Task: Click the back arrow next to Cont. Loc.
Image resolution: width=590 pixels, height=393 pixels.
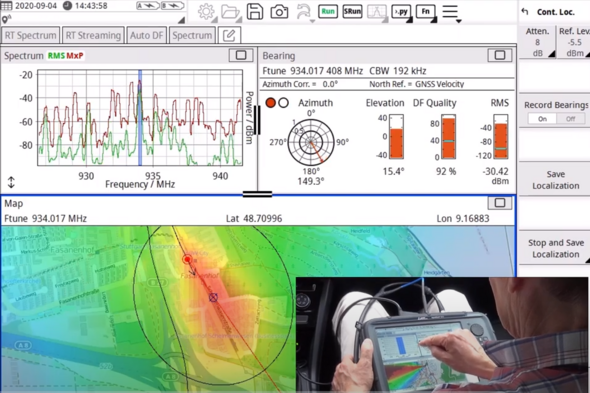Action: [x=525, y=12]
